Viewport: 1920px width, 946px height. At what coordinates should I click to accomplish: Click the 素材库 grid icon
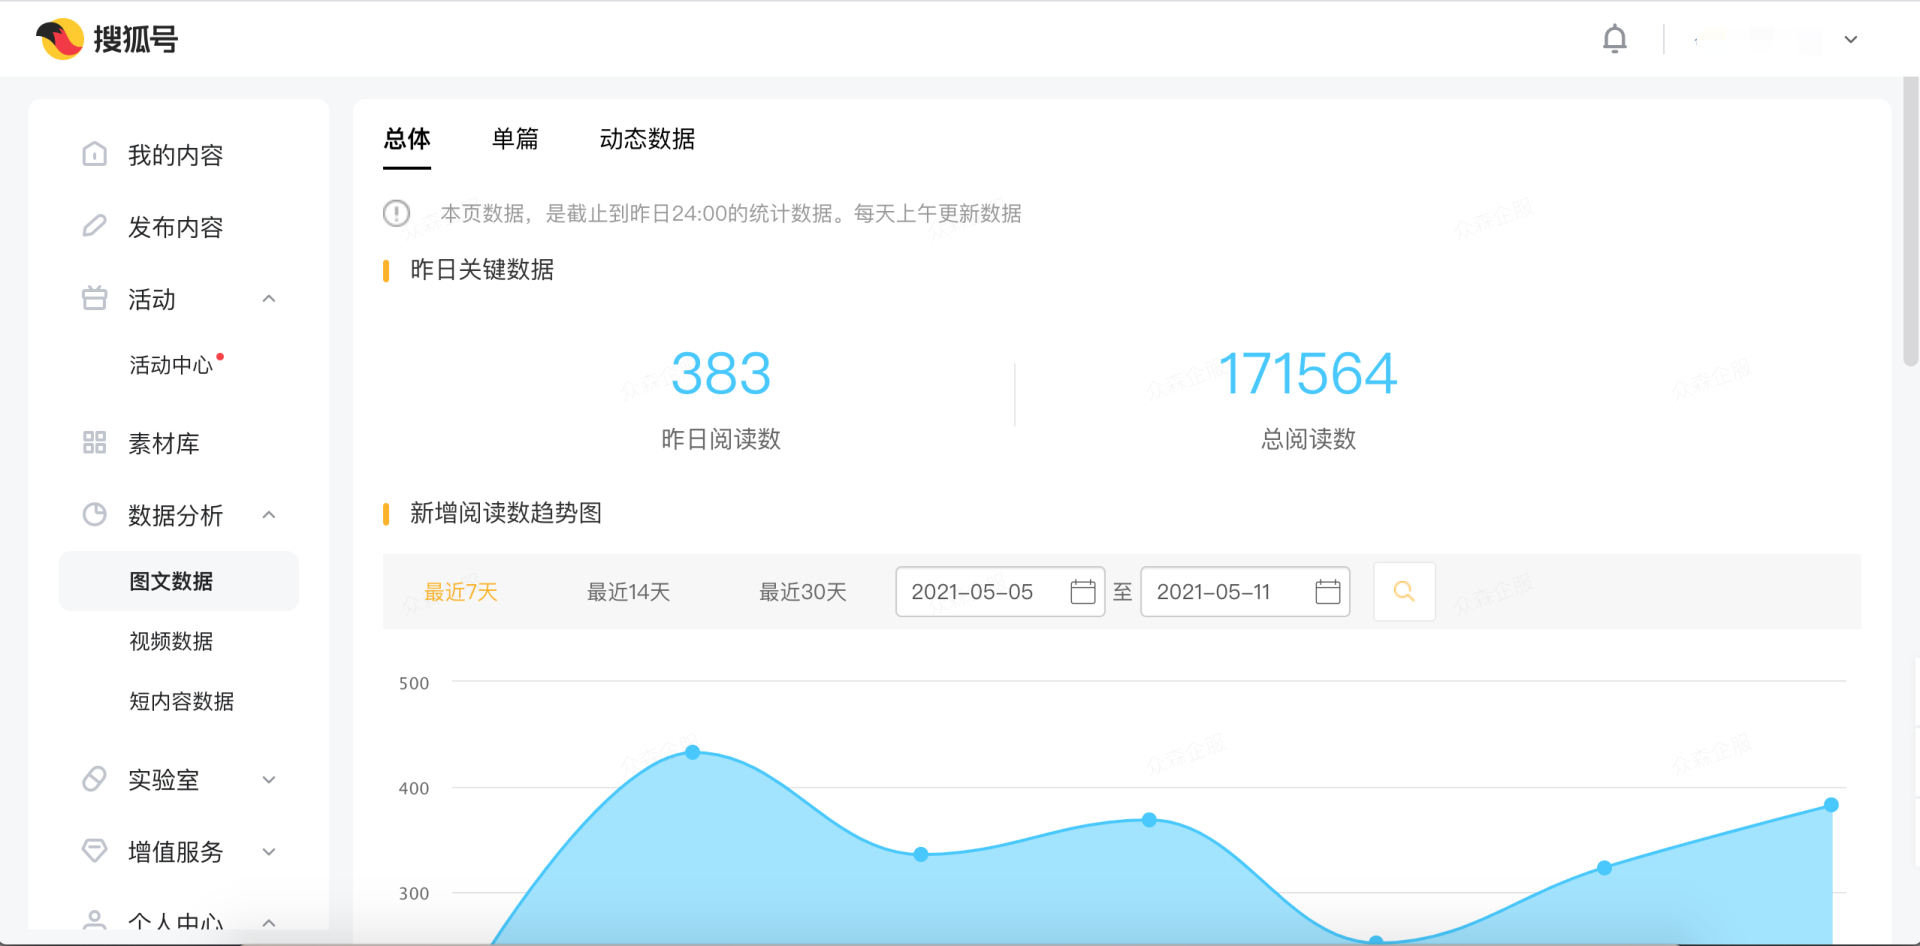pos(94,442)
